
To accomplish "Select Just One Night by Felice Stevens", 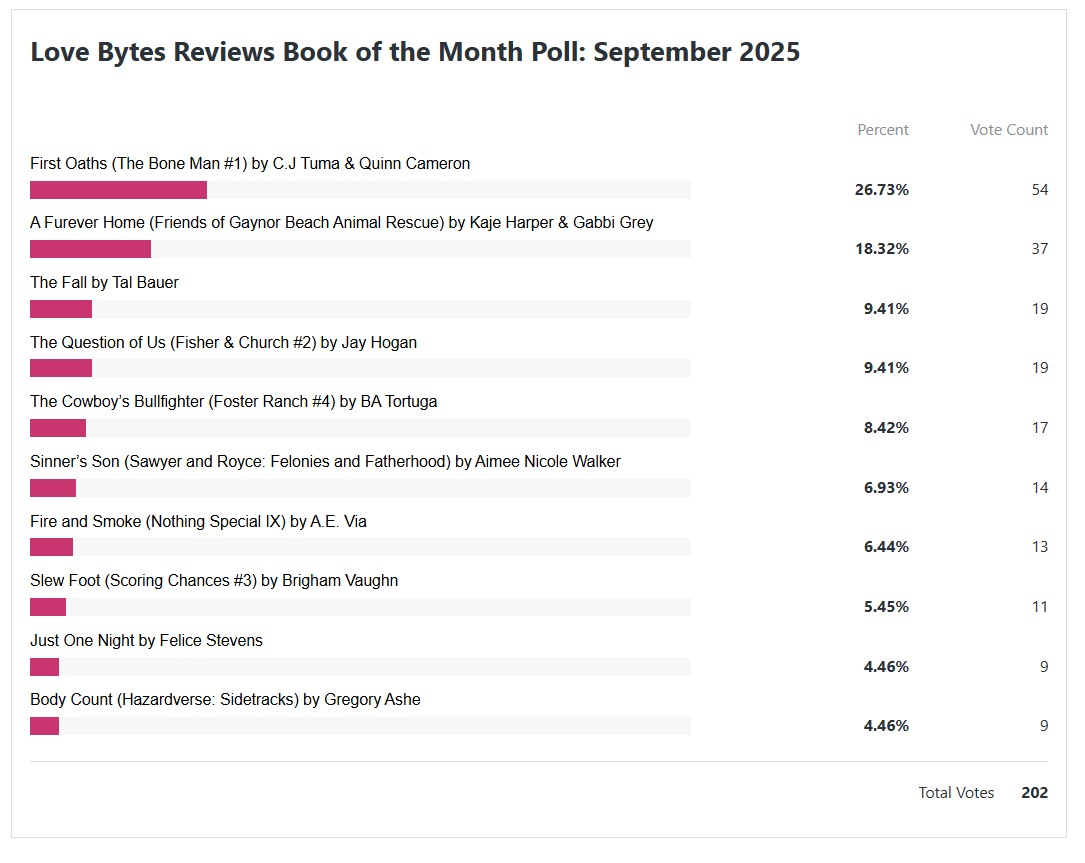I will click(x=146, y=641).
